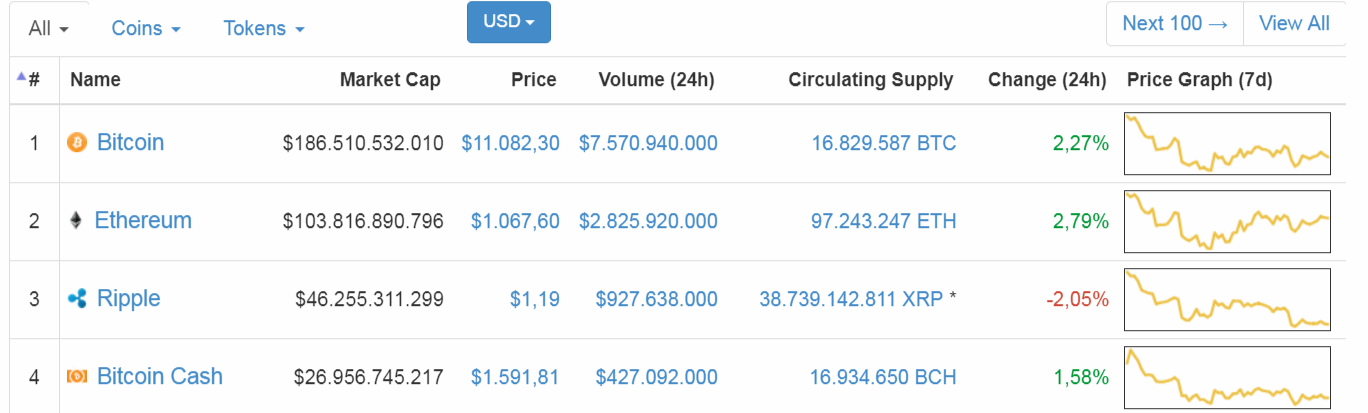Click Bitcoin price $11.082,30 link
This screenshot has width=1368, height=413.
(x=510, y=143)
